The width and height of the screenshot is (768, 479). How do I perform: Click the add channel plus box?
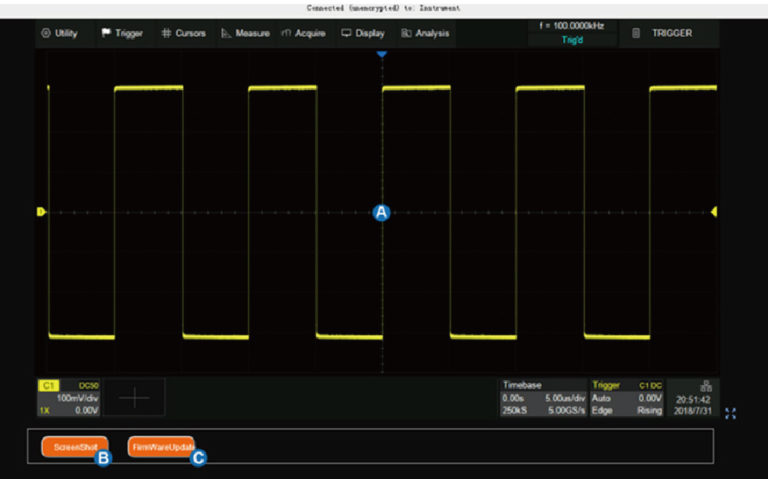click(x=135, y=397)
